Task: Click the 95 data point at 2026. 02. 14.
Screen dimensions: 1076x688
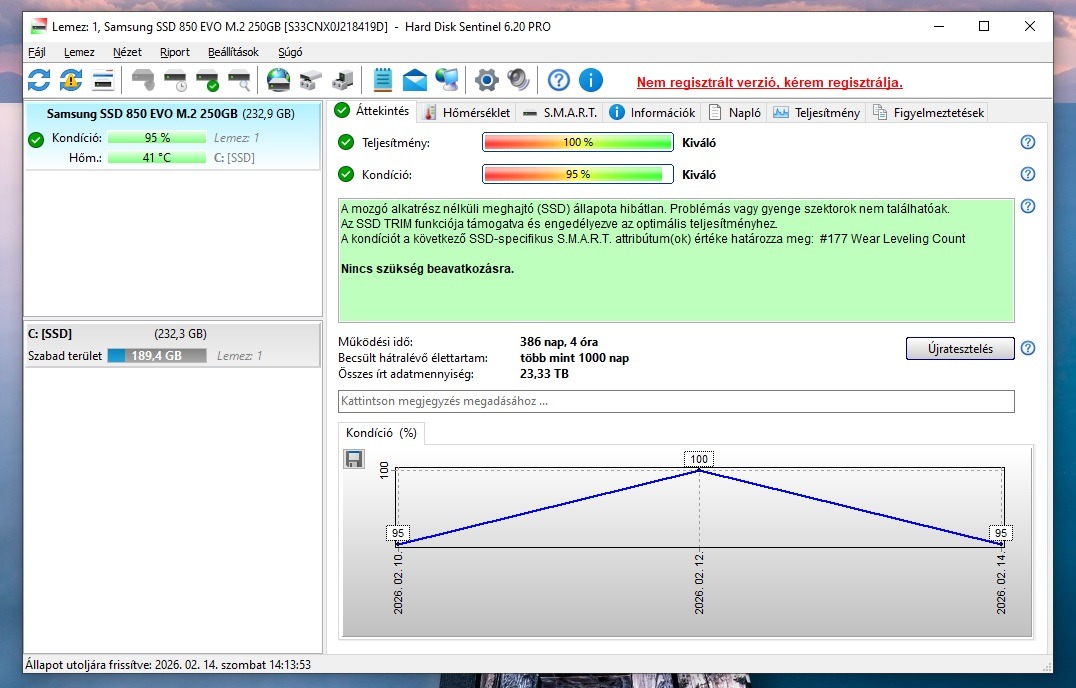Action: coord(1002,544)
